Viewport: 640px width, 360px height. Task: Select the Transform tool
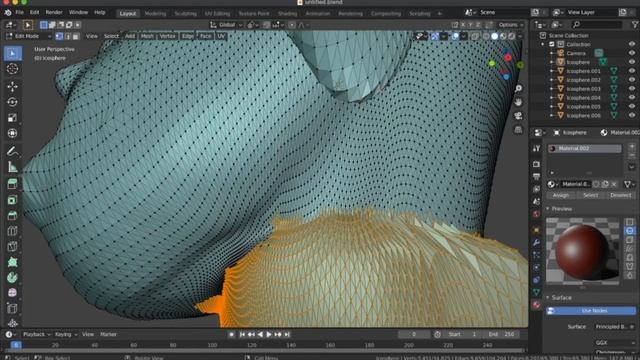click(12, 133)
